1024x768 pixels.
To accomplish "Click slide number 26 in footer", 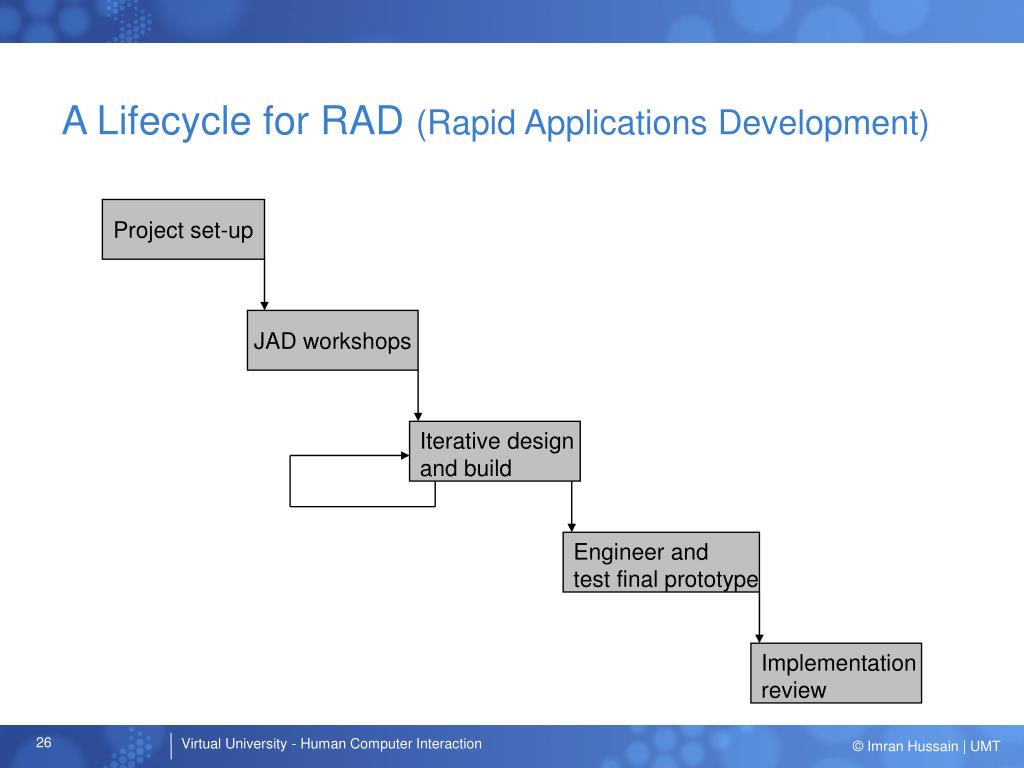I will point(44,743).
